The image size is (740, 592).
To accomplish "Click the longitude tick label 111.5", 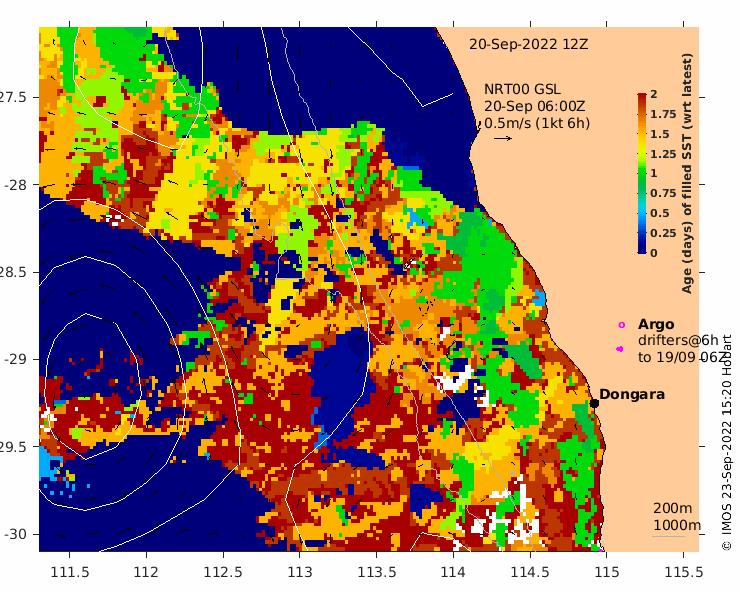I will 70,573.
